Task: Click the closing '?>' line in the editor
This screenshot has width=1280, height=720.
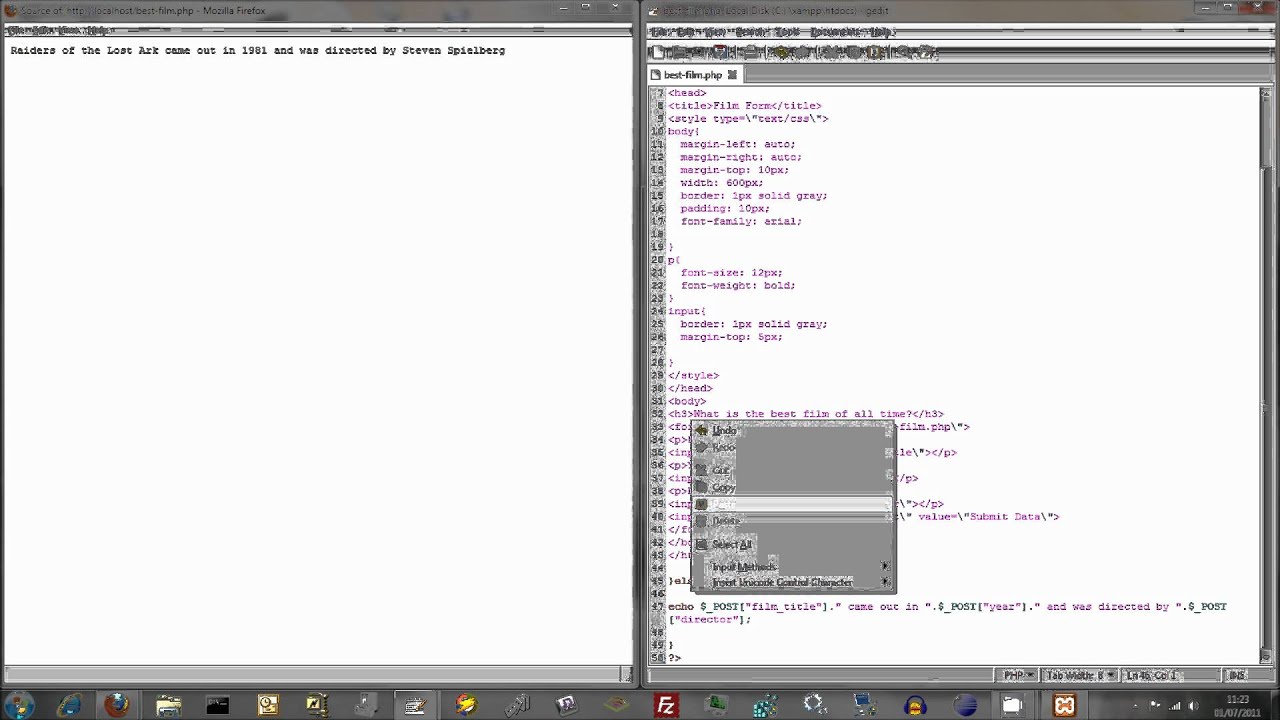Action: tap(674, 657)
